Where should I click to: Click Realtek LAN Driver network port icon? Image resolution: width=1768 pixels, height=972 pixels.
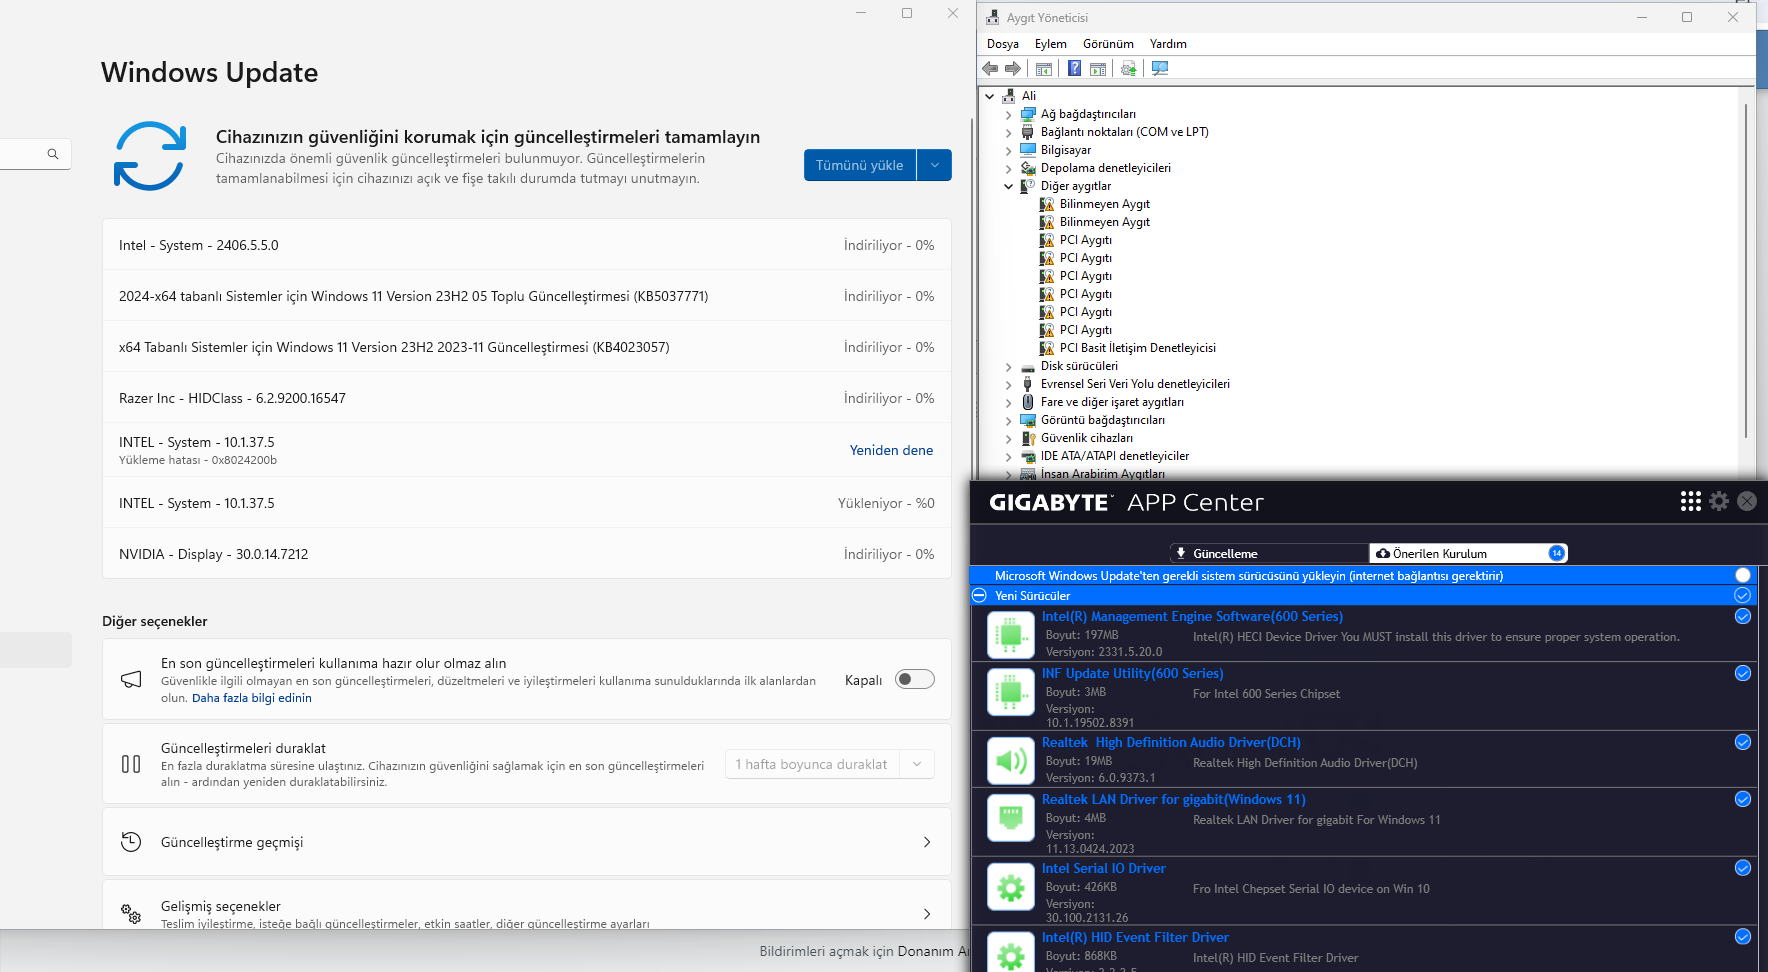1011,817
